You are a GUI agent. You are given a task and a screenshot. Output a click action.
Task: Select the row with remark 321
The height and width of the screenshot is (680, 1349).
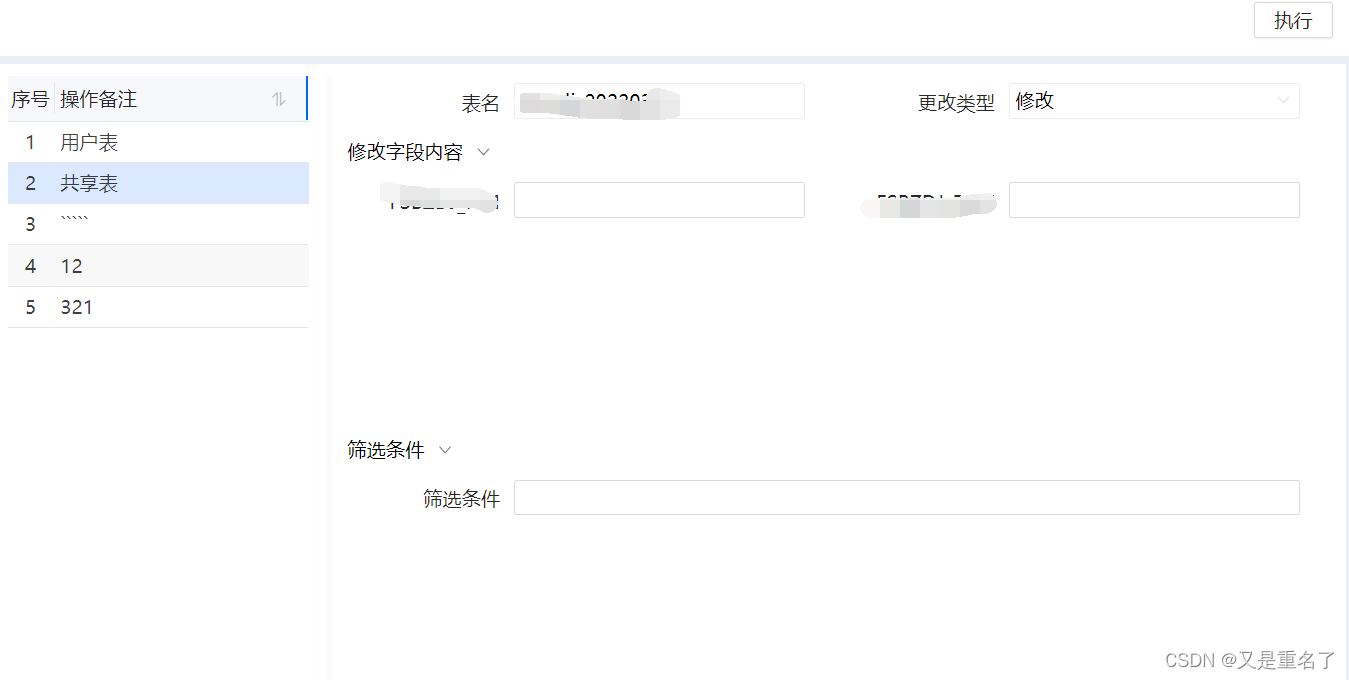click(158, 307)
